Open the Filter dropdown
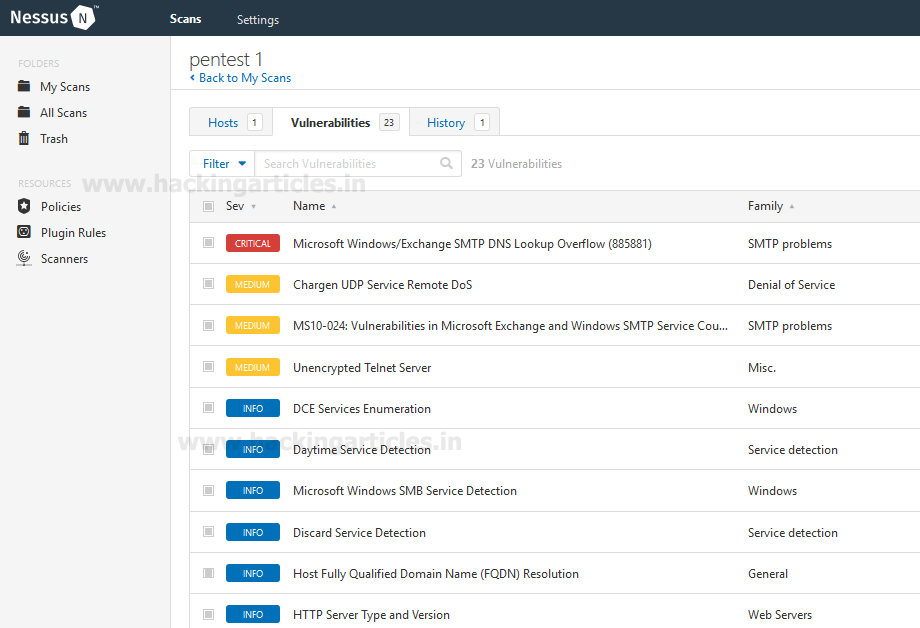 (222, 164)
